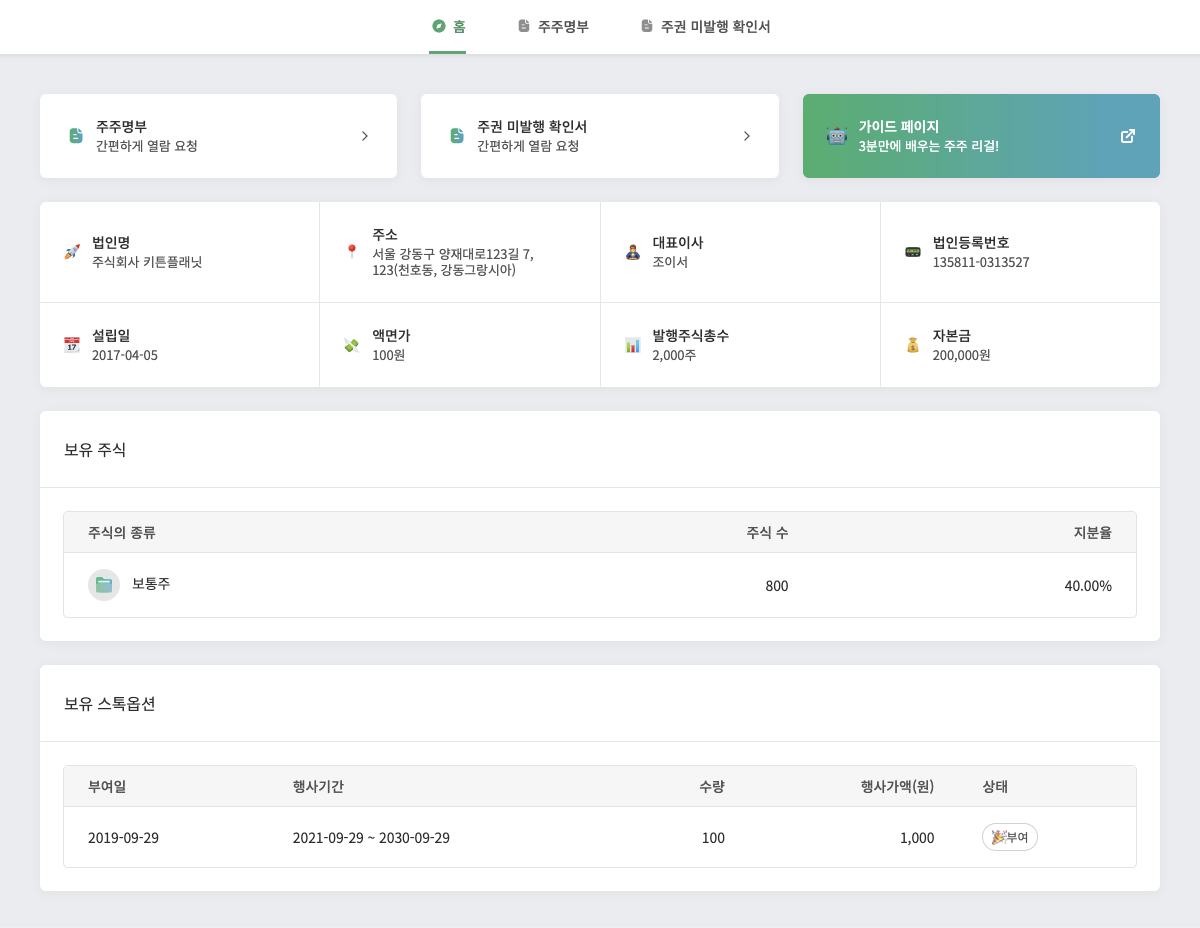Screen dimensions: 1200x928
Task: Click the location pin icon beside 주소
Action: [x=352, y=252]
